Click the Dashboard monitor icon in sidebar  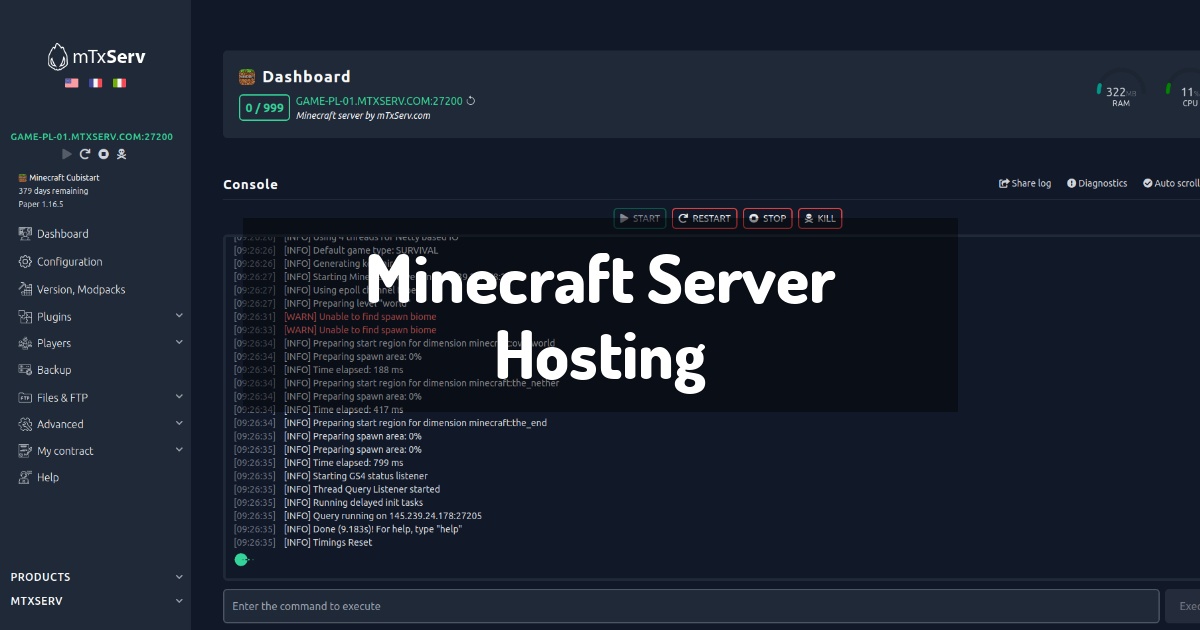[x=26, y=234]
